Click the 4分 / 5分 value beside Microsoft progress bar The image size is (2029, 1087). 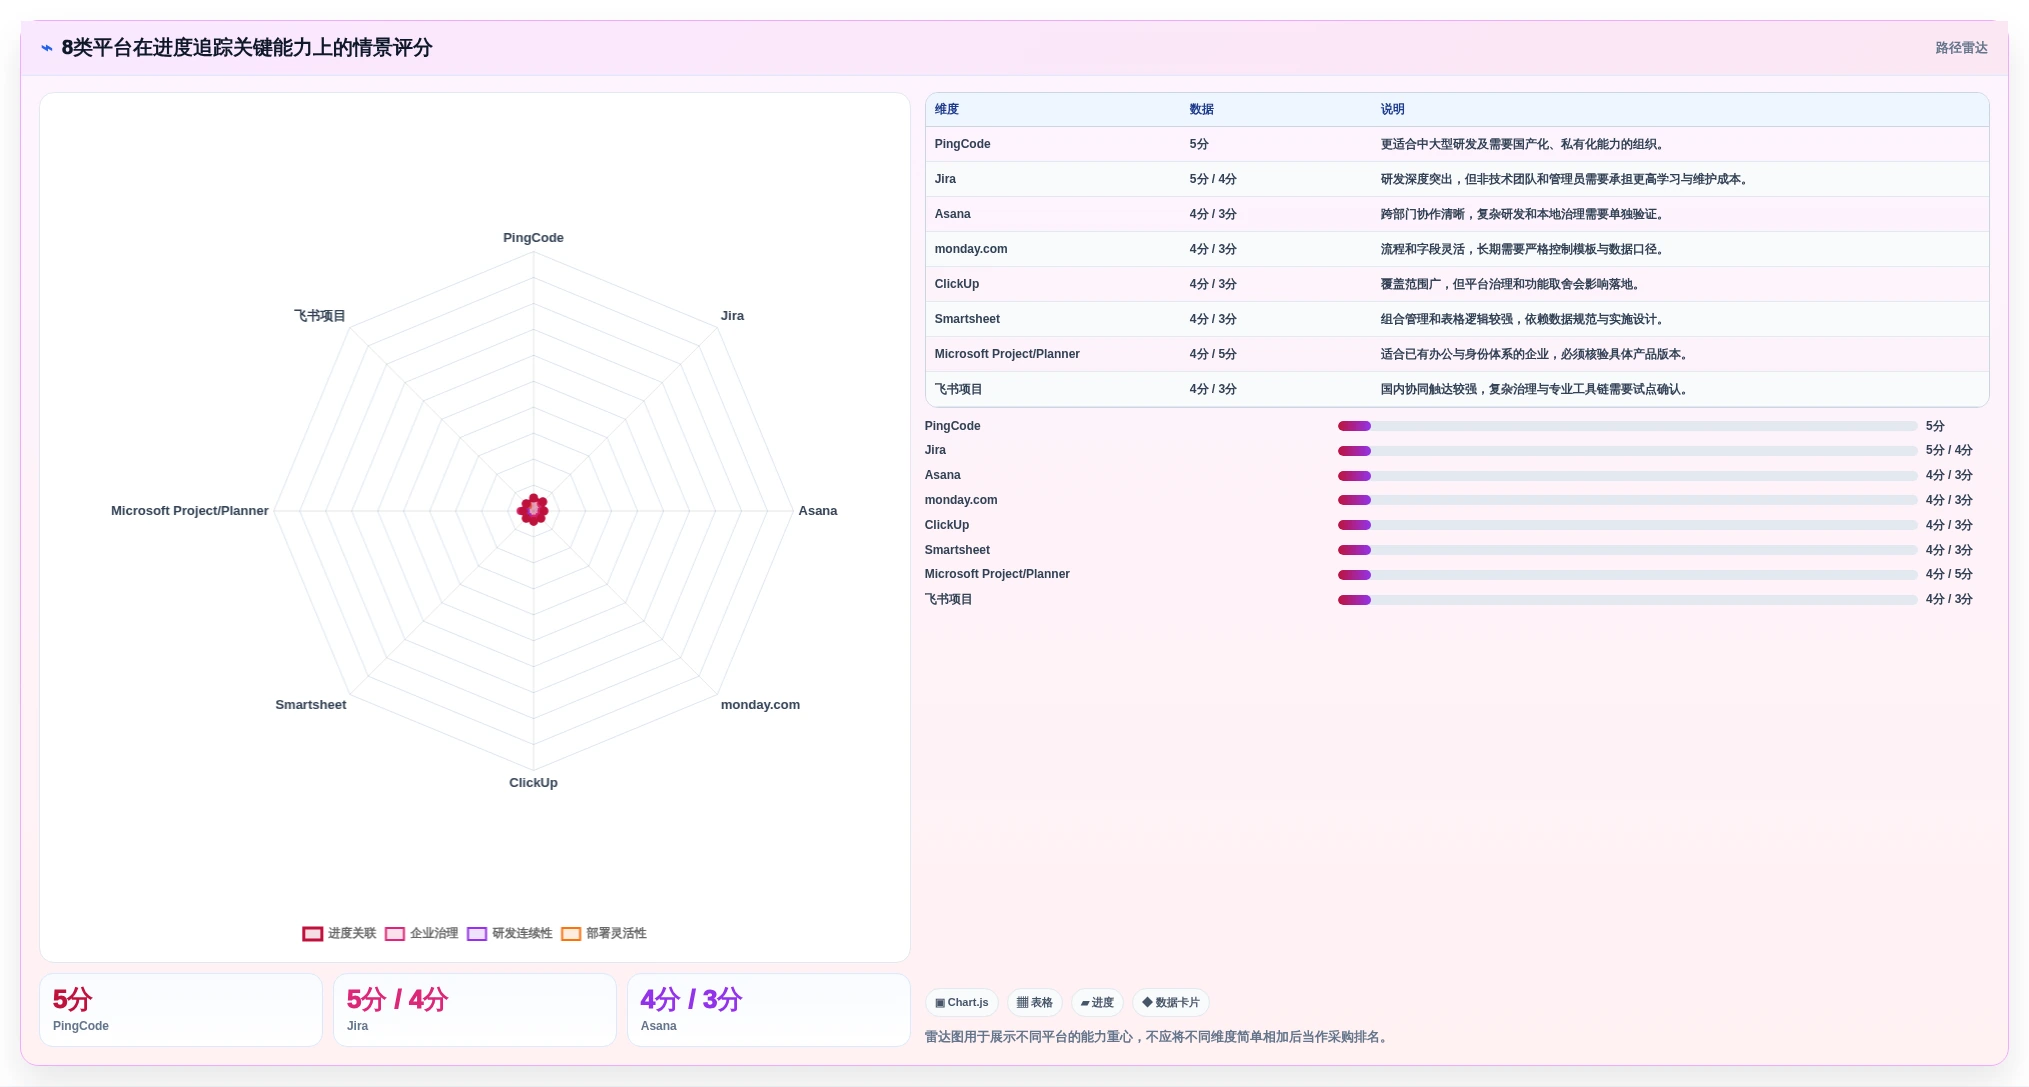1949,574
